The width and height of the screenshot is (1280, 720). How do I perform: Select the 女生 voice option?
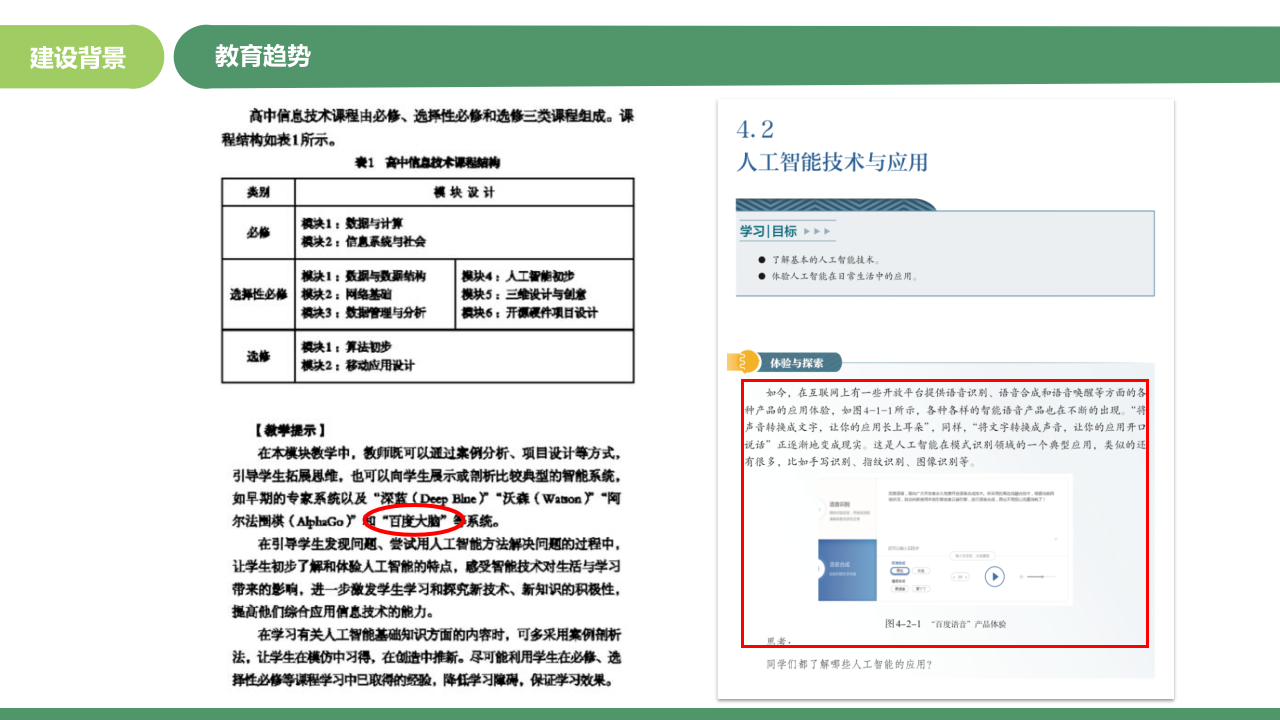coord(921,571)
